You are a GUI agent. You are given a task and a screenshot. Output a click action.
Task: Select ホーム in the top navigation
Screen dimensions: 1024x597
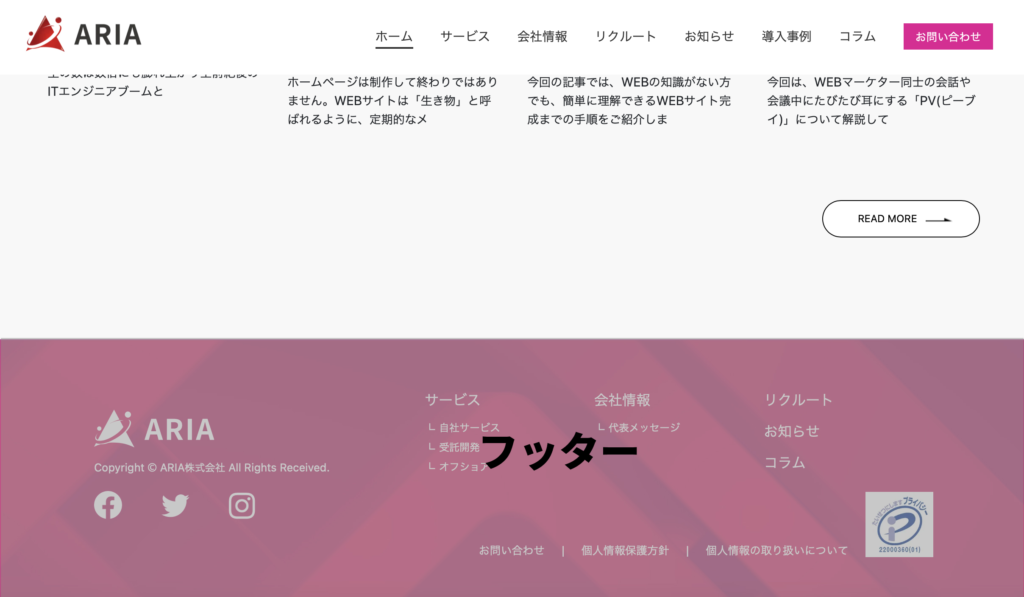394,36
